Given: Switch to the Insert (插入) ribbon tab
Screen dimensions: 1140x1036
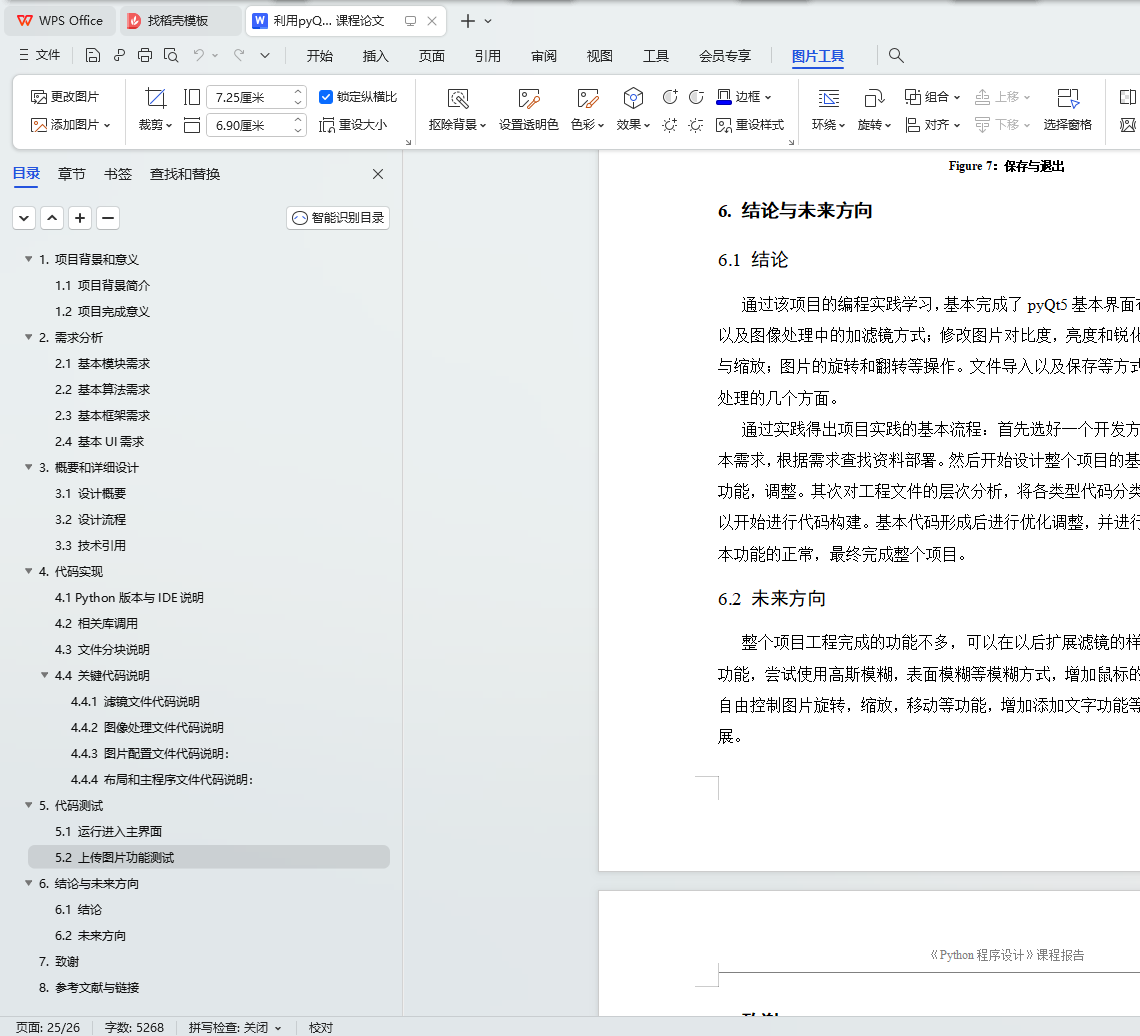Looking at the screenshot, I should click(x=375, y=56).
